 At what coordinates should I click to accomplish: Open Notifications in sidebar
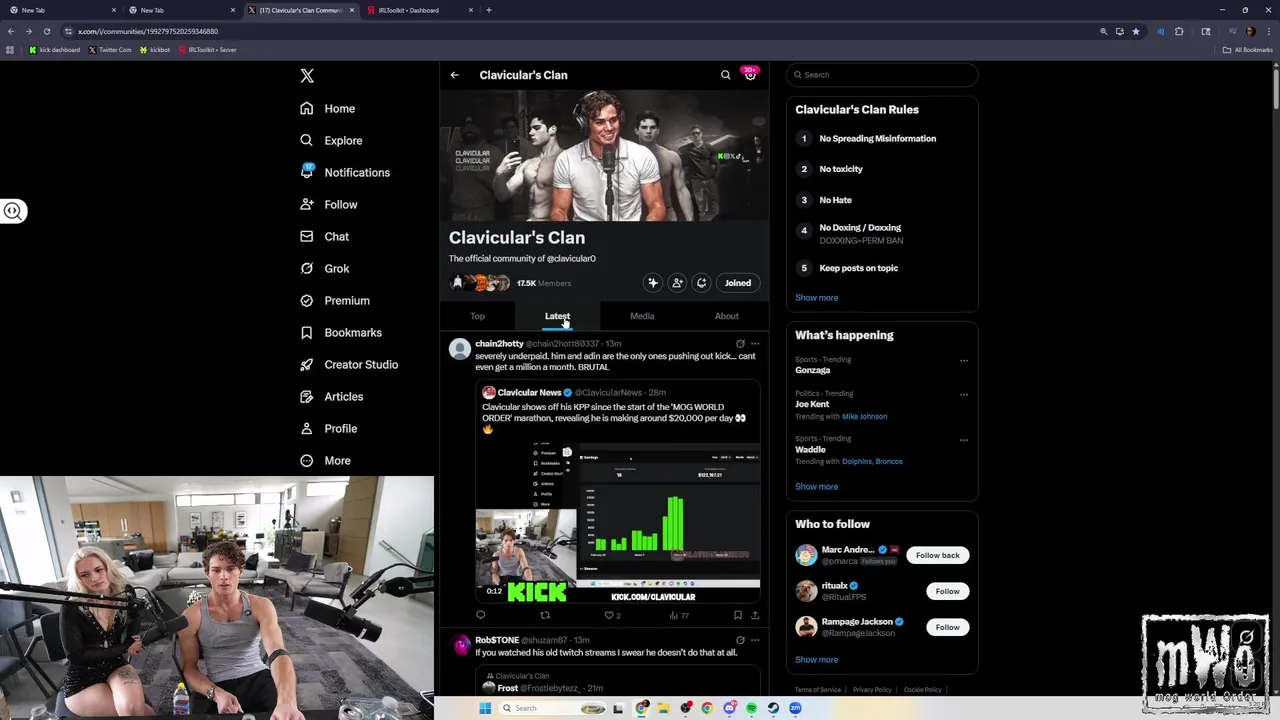point(345,172)
